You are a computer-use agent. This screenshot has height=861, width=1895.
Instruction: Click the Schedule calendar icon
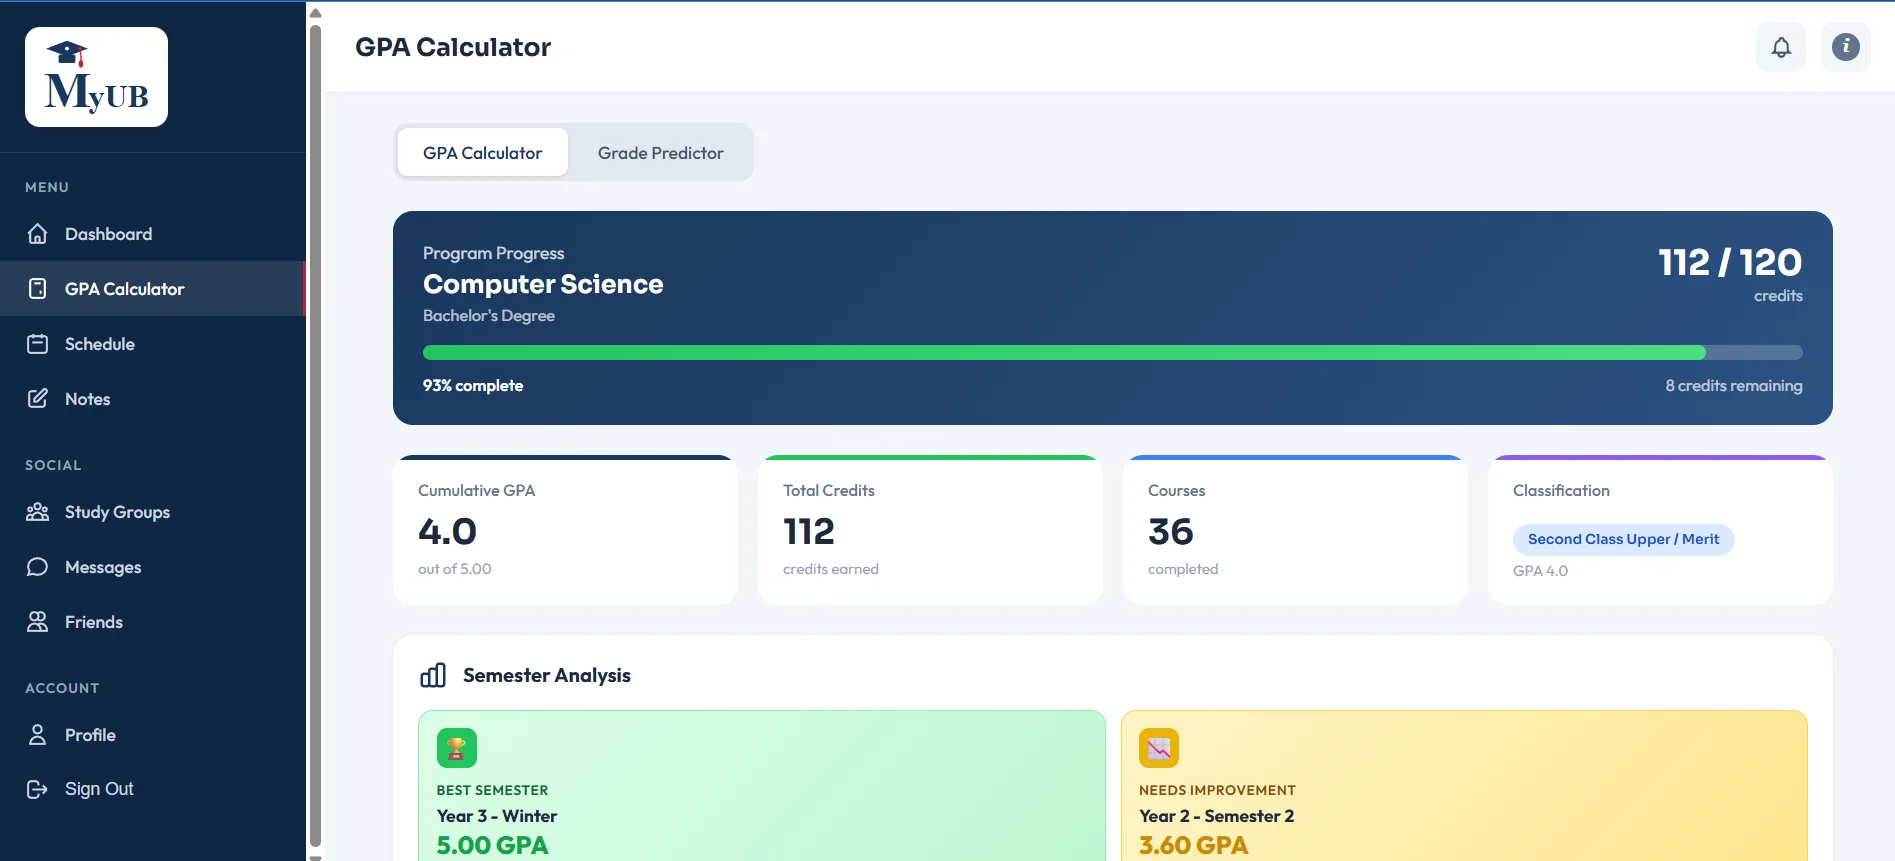coord(38,344)
